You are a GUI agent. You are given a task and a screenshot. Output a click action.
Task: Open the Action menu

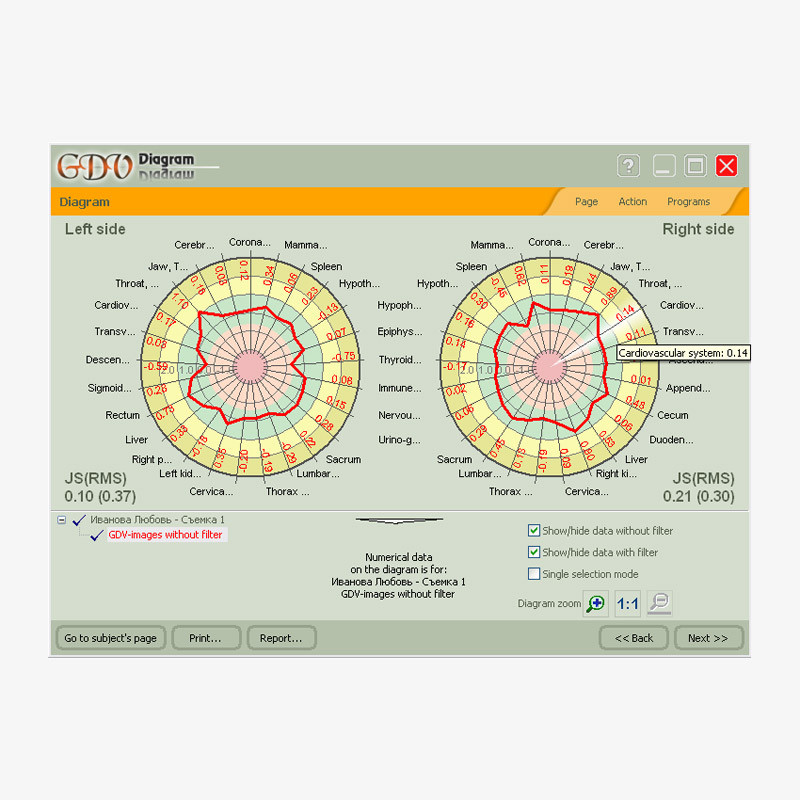(632, 202)
